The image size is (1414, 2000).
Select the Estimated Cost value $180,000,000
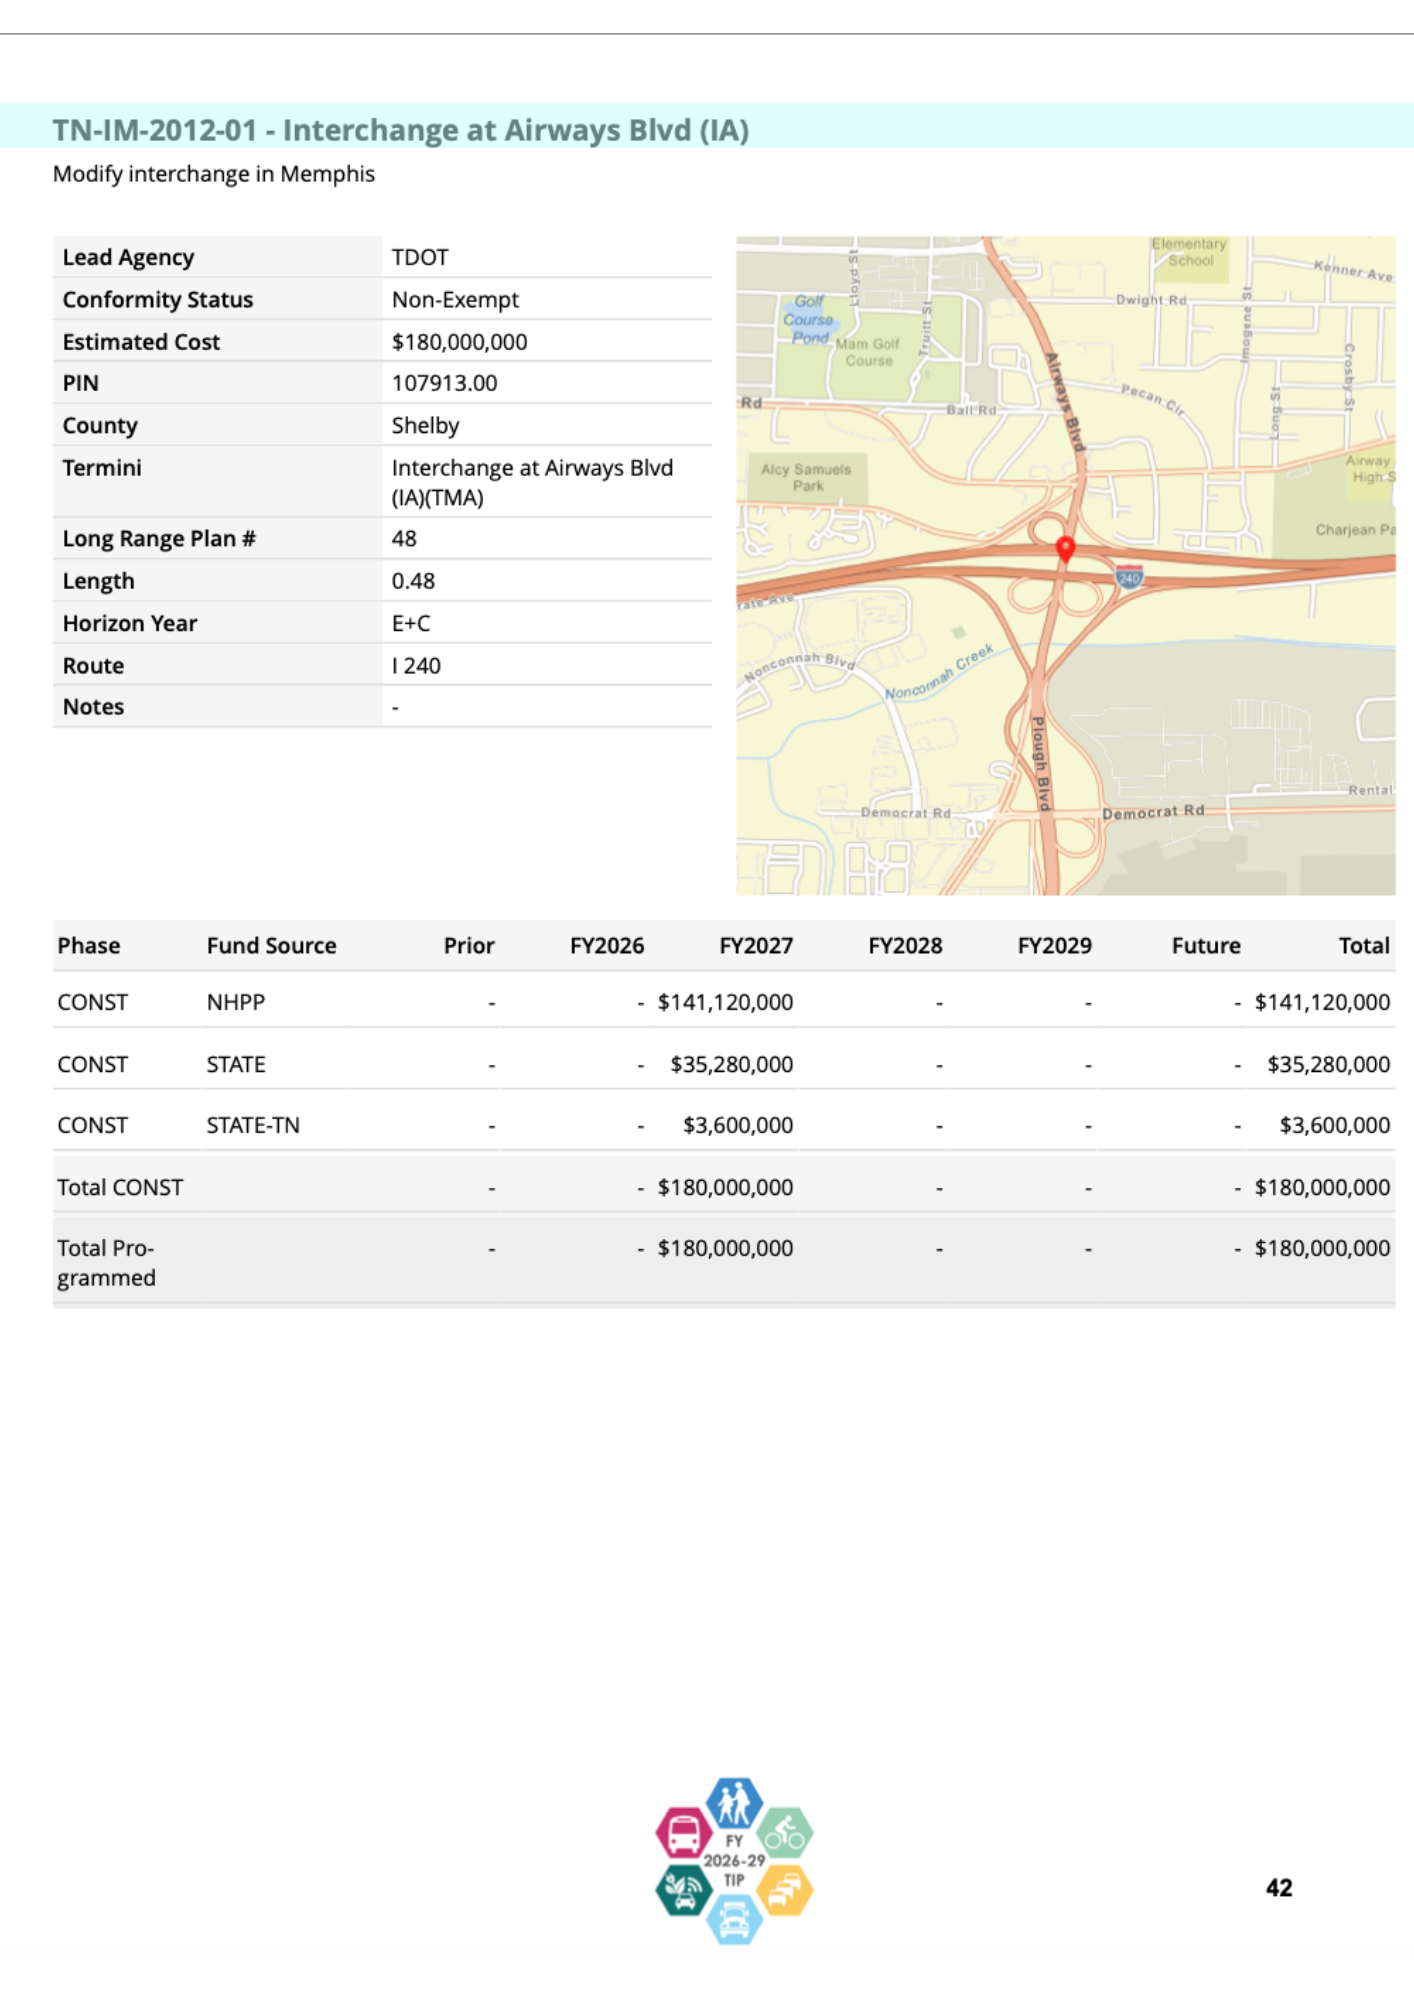(x=459, y=342)
